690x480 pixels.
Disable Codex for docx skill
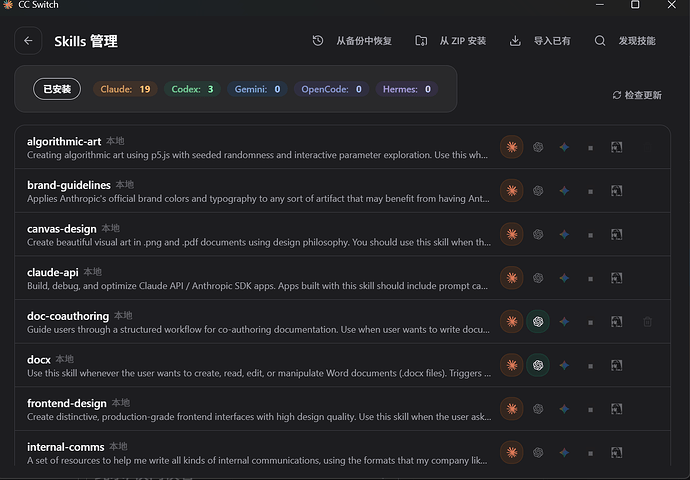point(538,365)
